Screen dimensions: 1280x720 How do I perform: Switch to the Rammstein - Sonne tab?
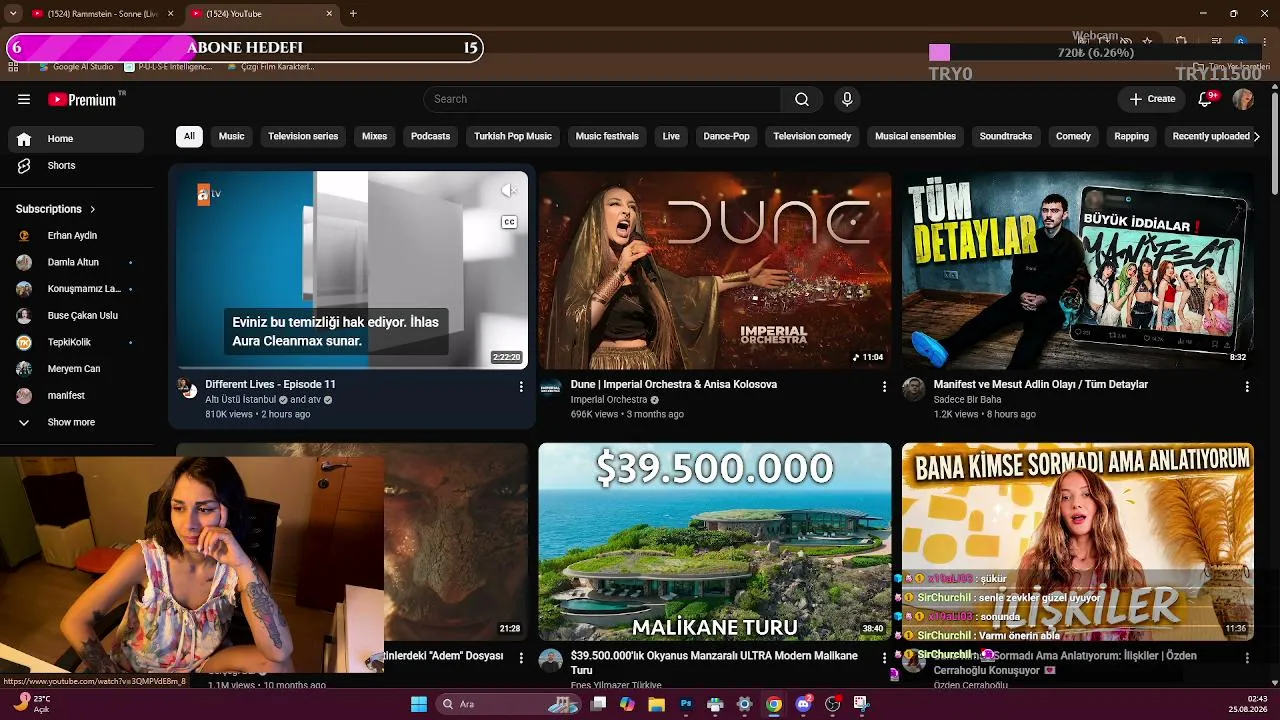coord(102,14)
